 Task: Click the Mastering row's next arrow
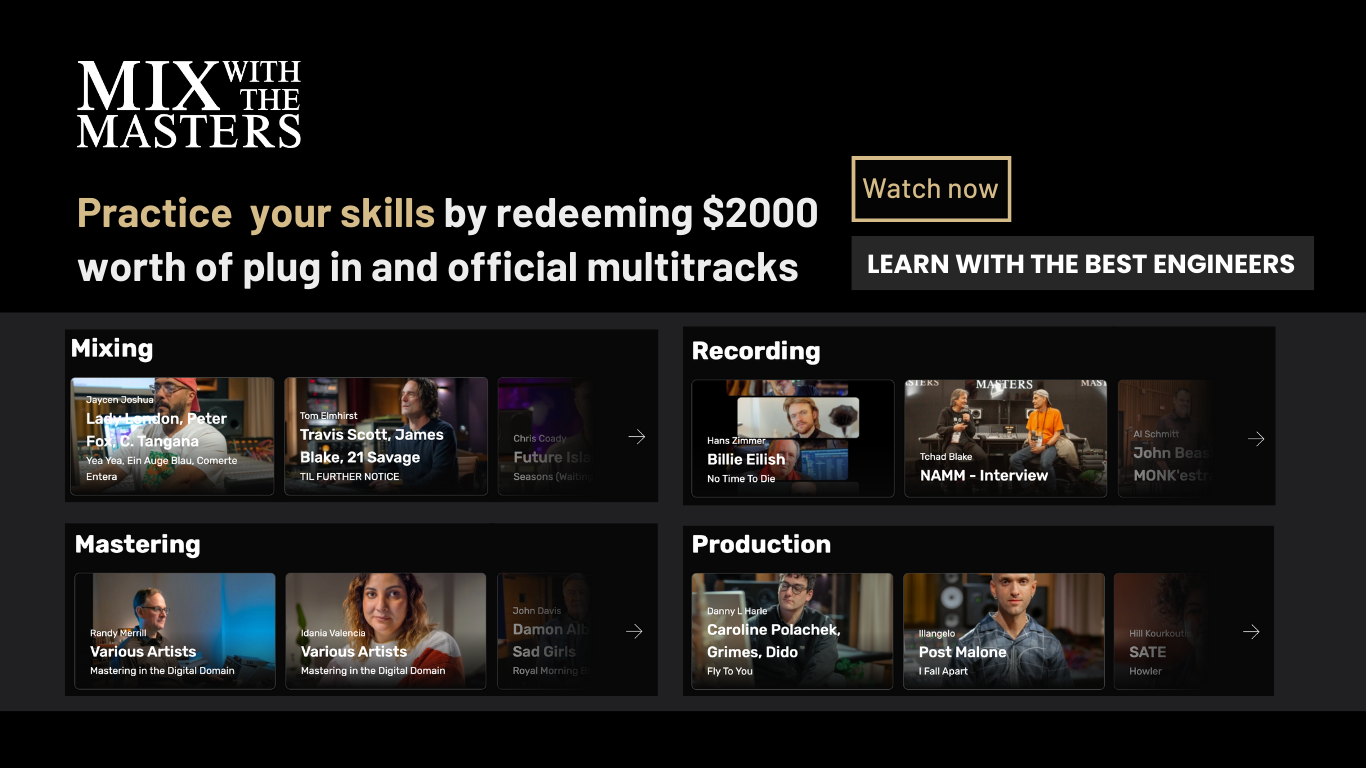(634, 631)
